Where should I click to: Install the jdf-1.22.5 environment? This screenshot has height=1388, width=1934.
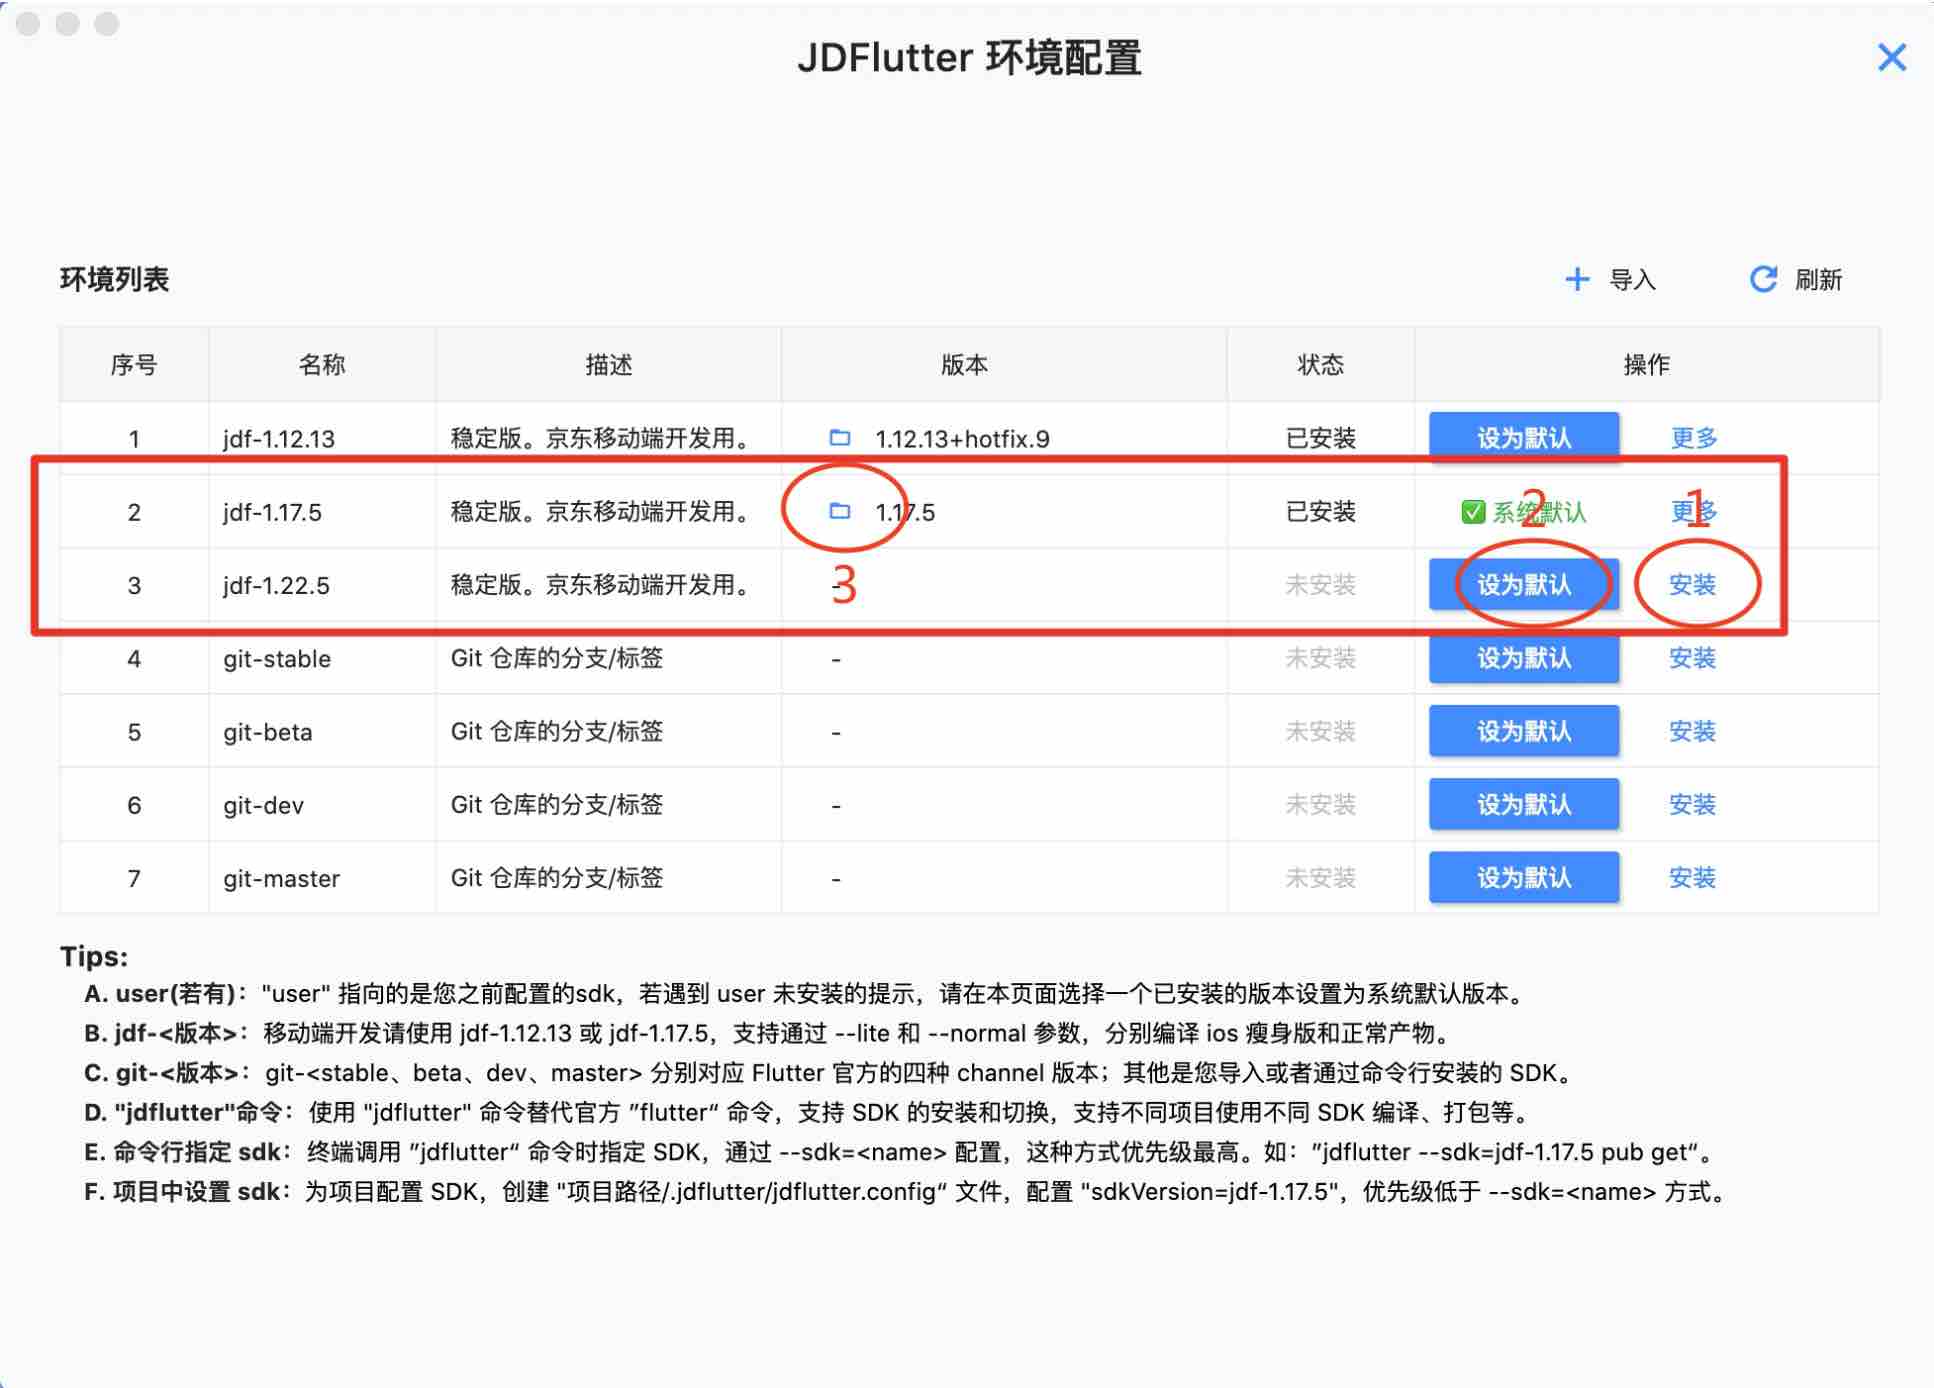click(x=1692, y=584)
